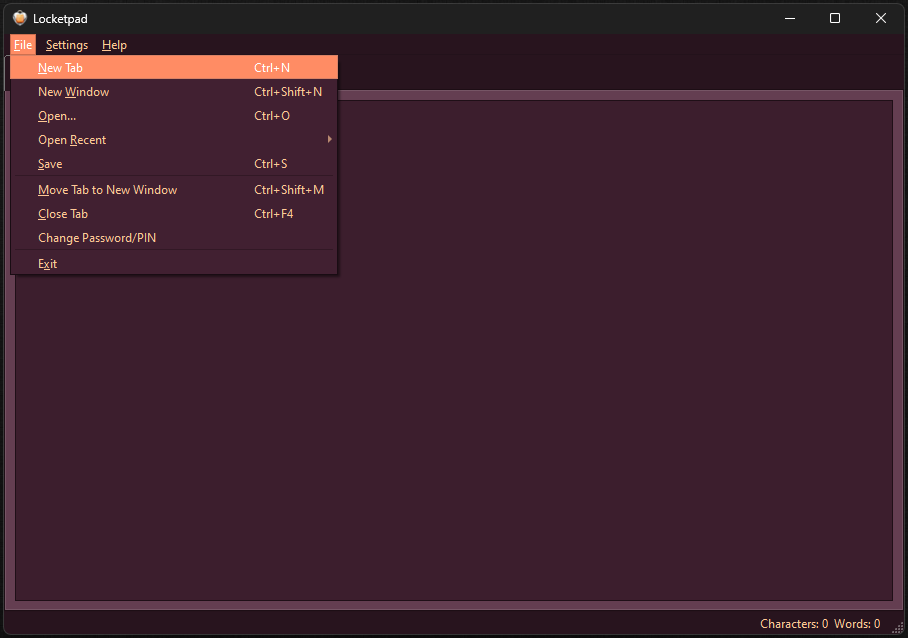Open the Help menu
908x638 pixels.
point(114,44)
